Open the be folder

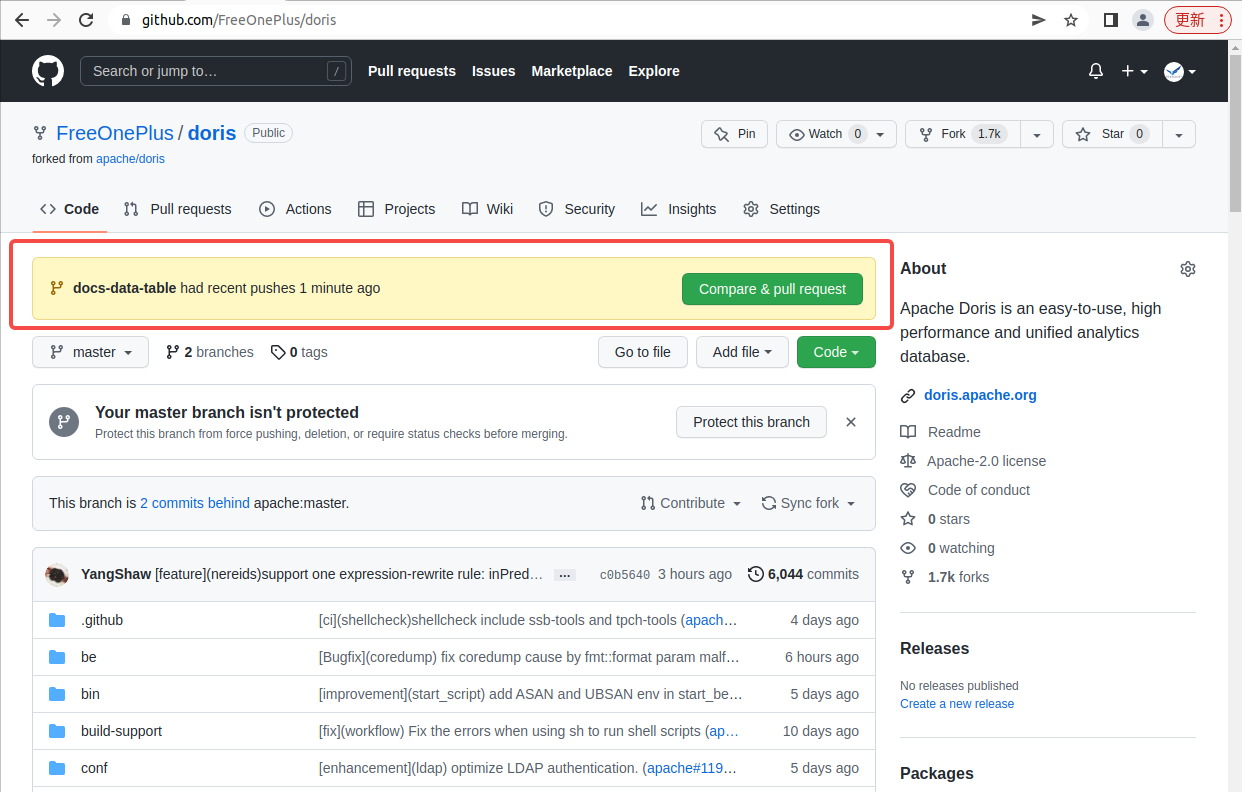point(89,657)
